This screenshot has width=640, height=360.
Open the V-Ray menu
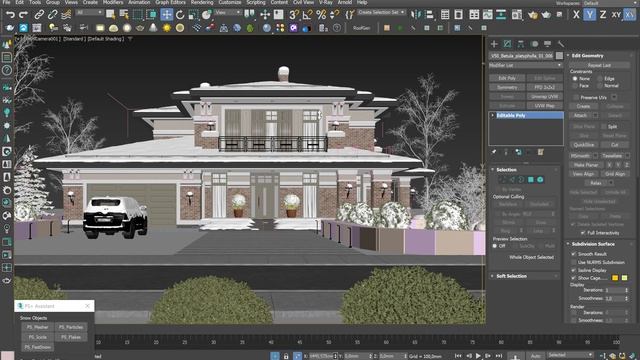[x=325, y=2]
